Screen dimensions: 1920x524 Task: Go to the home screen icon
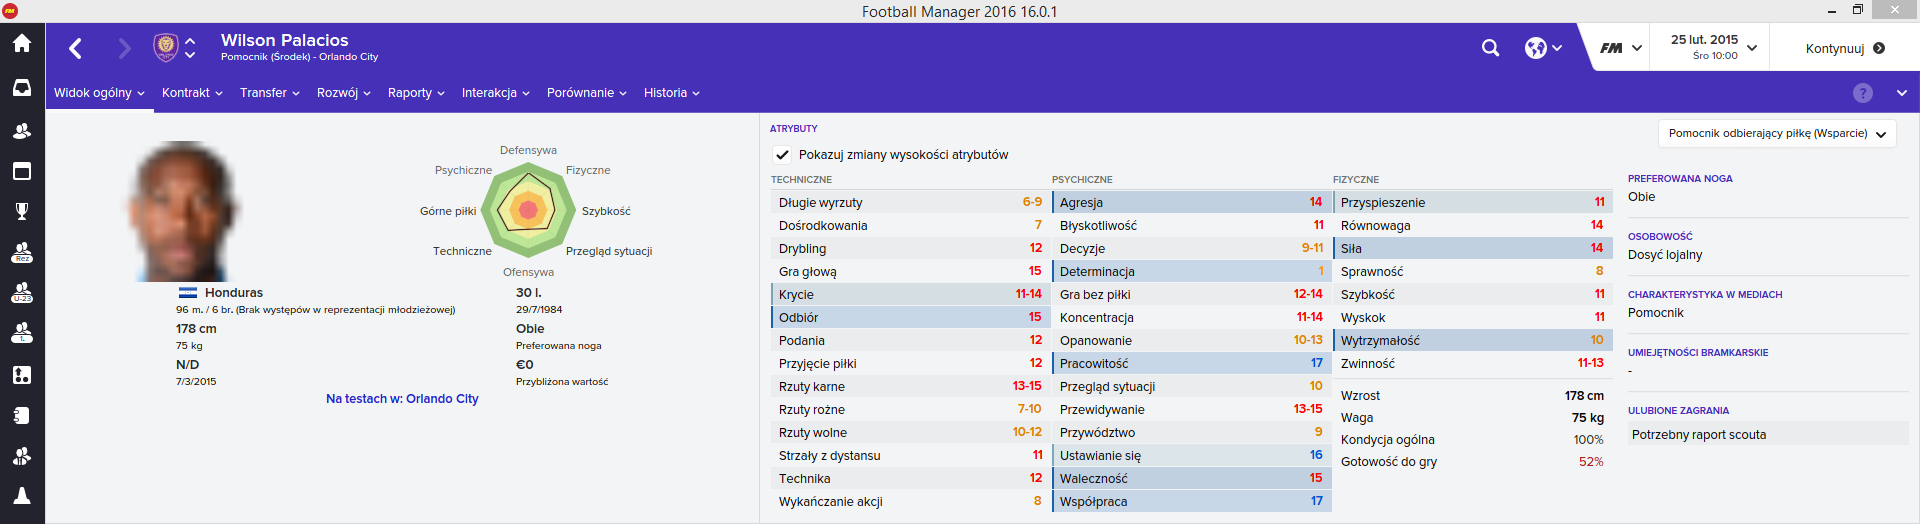(22, 43)
